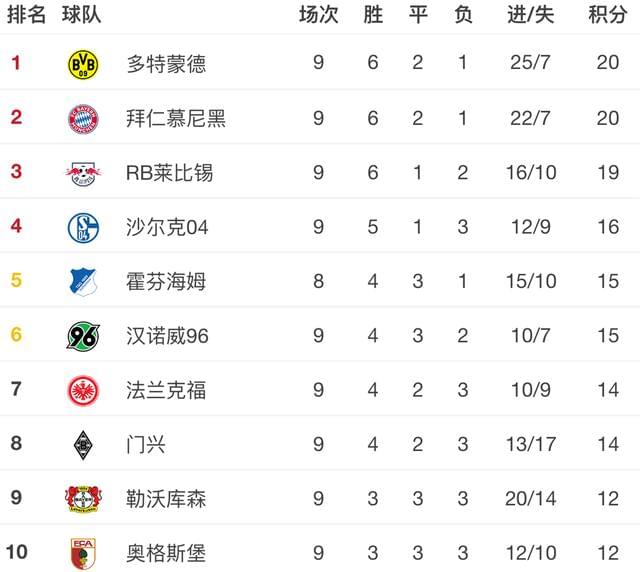Click the Borussia Dortmund BVB logo
640x572 pixels.
click(83, 65)
